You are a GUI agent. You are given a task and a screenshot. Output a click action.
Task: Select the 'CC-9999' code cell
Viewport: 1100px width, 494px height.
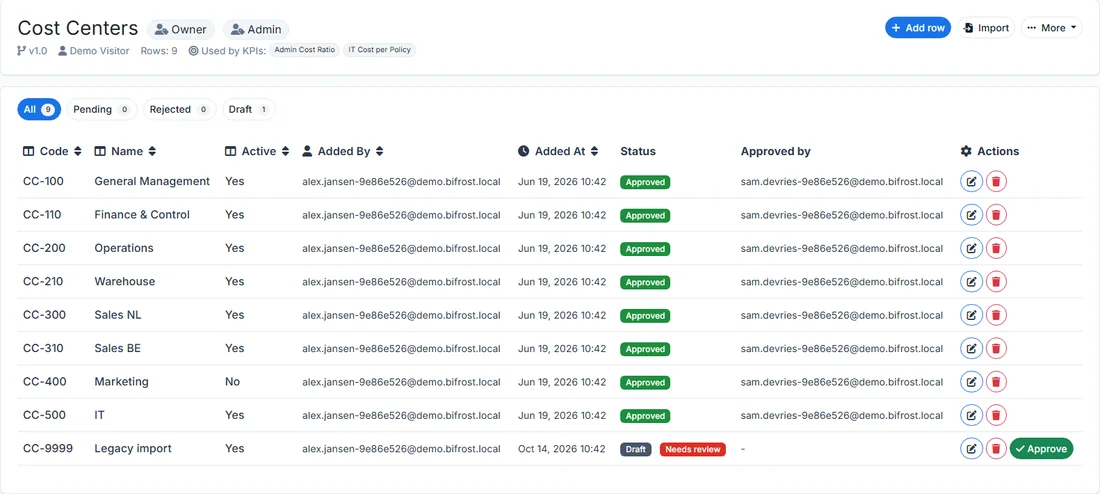[48, 448]
